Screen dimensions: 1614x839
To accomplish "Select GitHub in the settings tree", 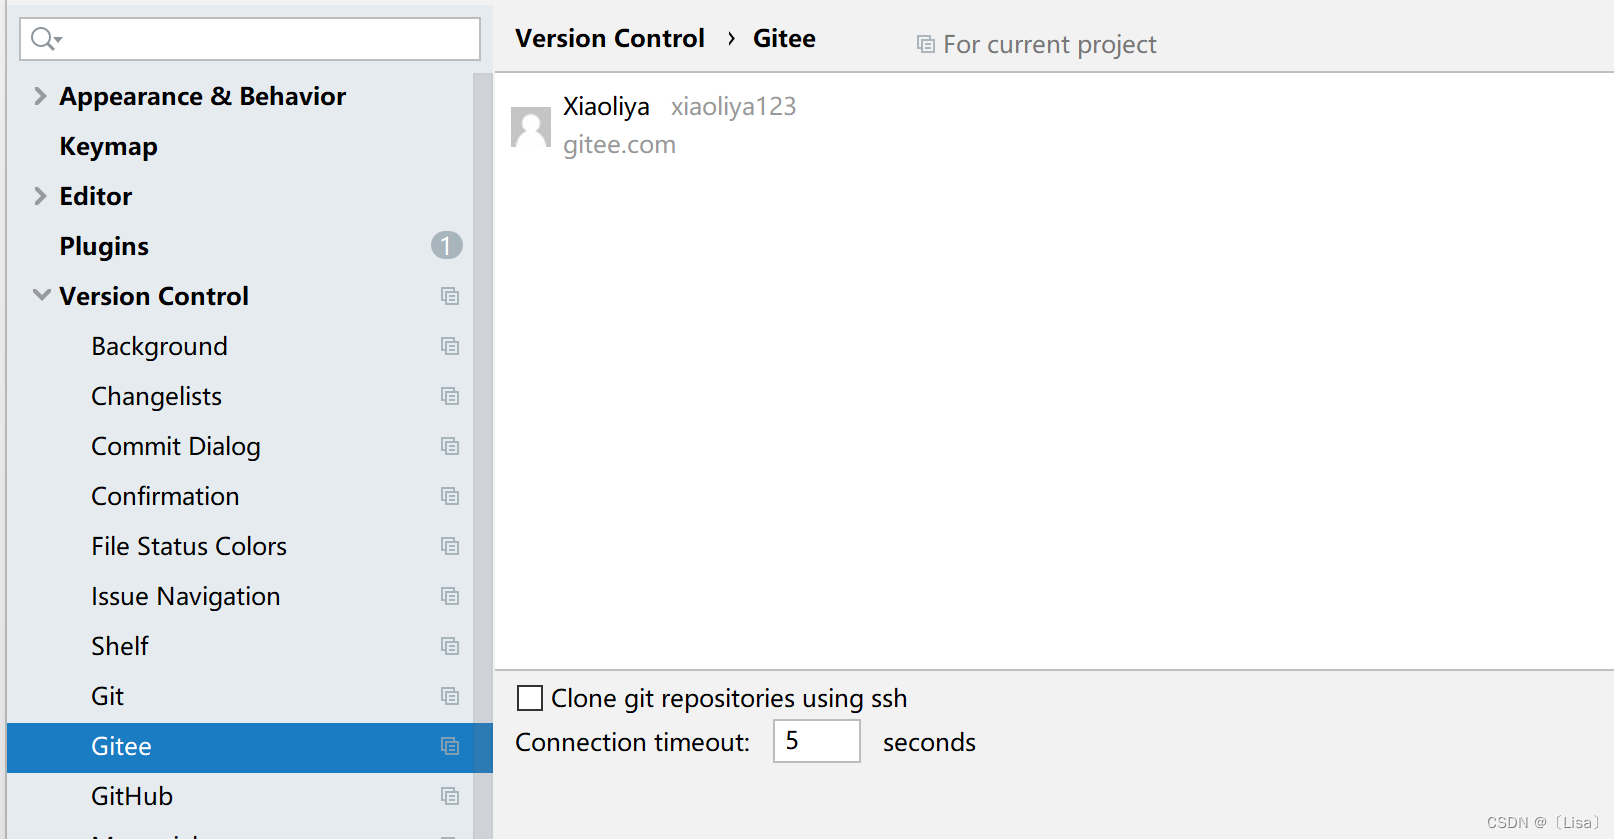I will point(131,796).
